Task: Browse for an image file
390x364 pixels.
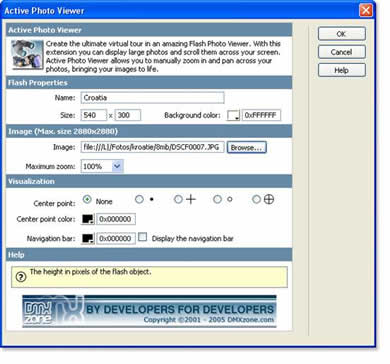Action: tap(247, 147)
